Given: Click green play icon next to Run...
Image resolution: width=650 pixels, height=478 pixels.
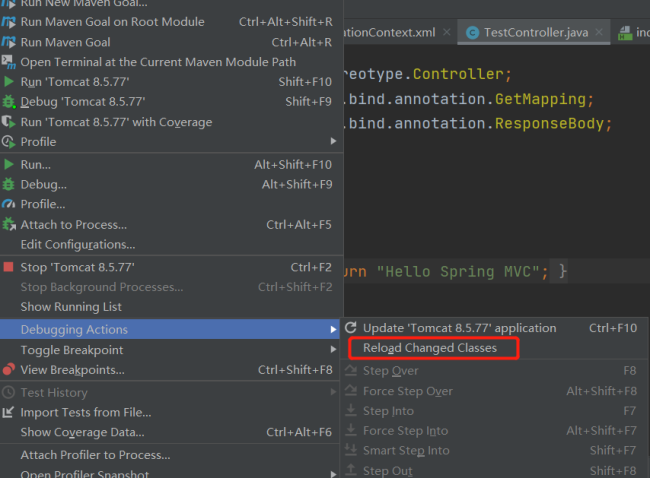Looking at the screenshot, I should pos(9,165).
